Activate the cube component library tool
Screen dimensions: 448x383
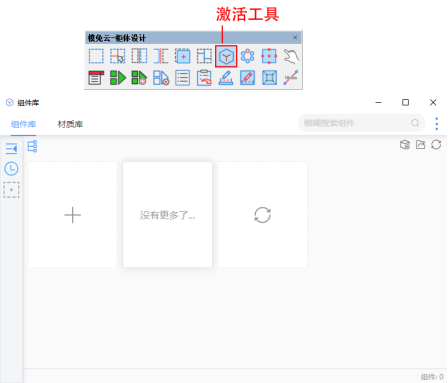(x=226, y=56)
